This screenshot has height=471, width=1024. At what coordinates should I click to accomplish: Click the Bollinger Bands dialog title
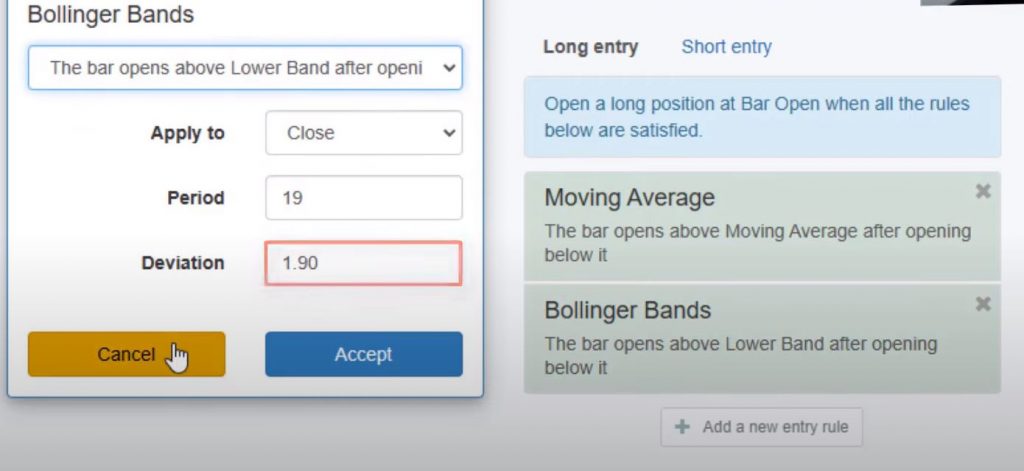click(x=111, y=15)
